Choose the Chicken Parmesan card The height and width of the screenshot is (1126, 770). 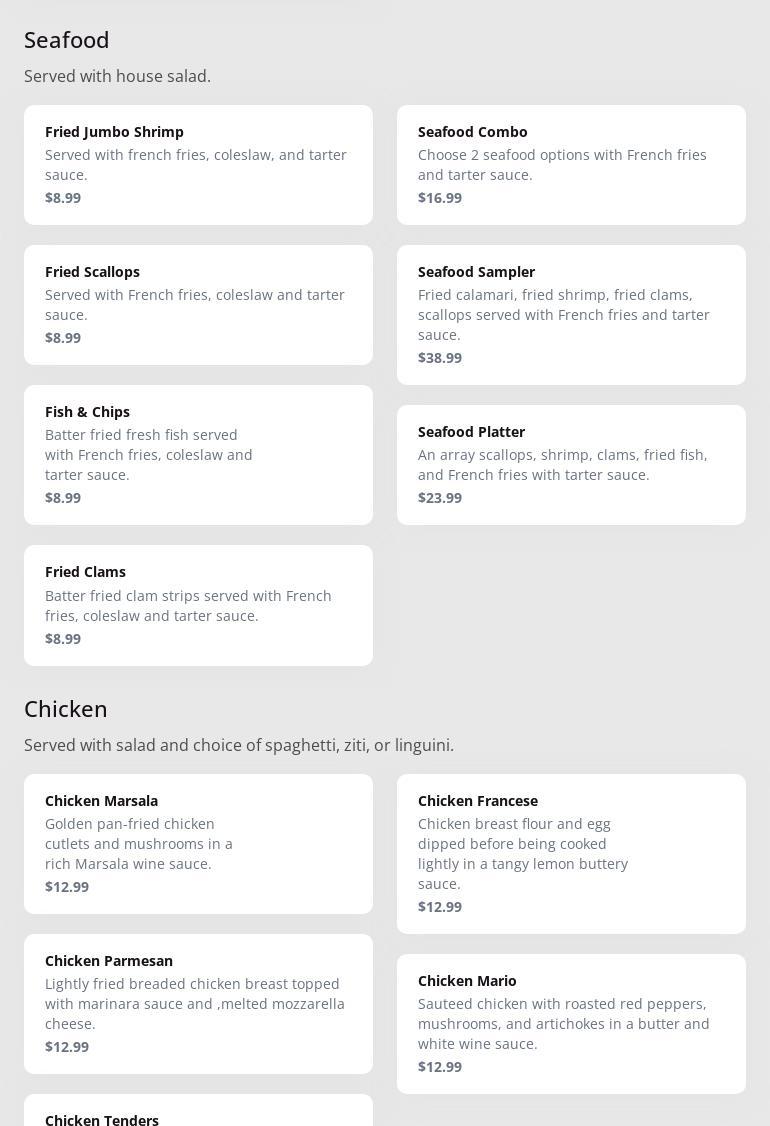(198, 1003)
